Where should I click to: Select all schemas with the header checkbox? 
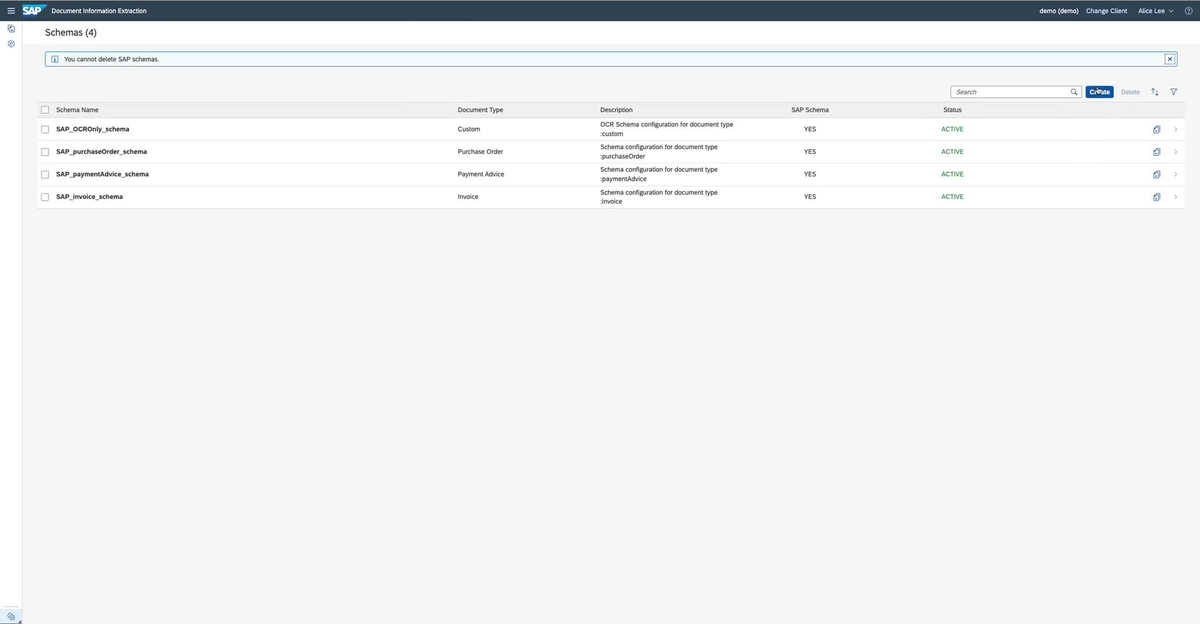43,107
